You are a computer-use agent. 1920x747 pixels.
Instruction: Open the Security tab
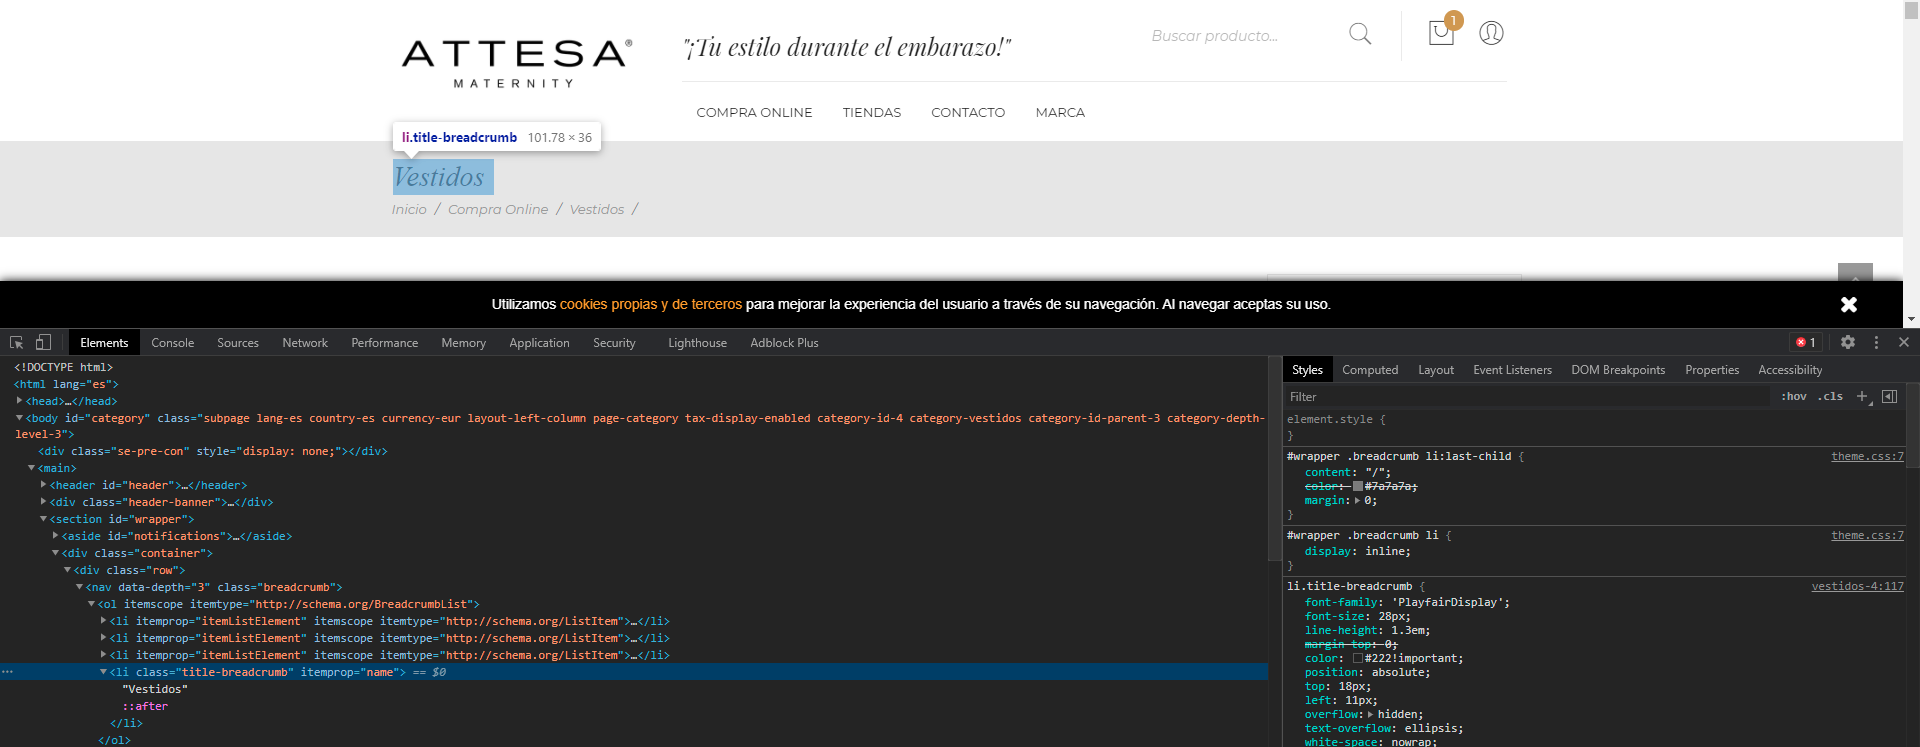pos(614,342)
